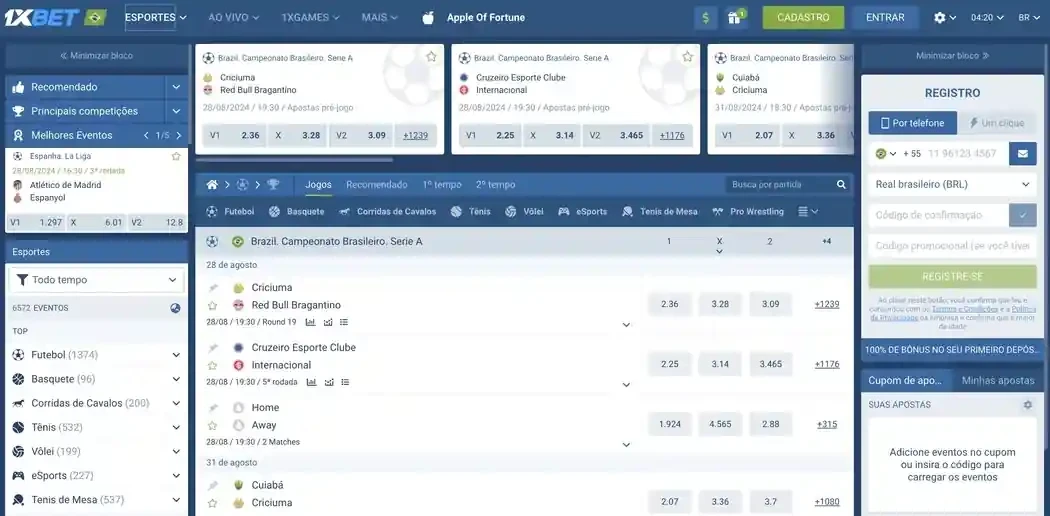1050x516 pixels.
Task: Click Minimizar bloco on left panel
Action: (x=96, y=56)
